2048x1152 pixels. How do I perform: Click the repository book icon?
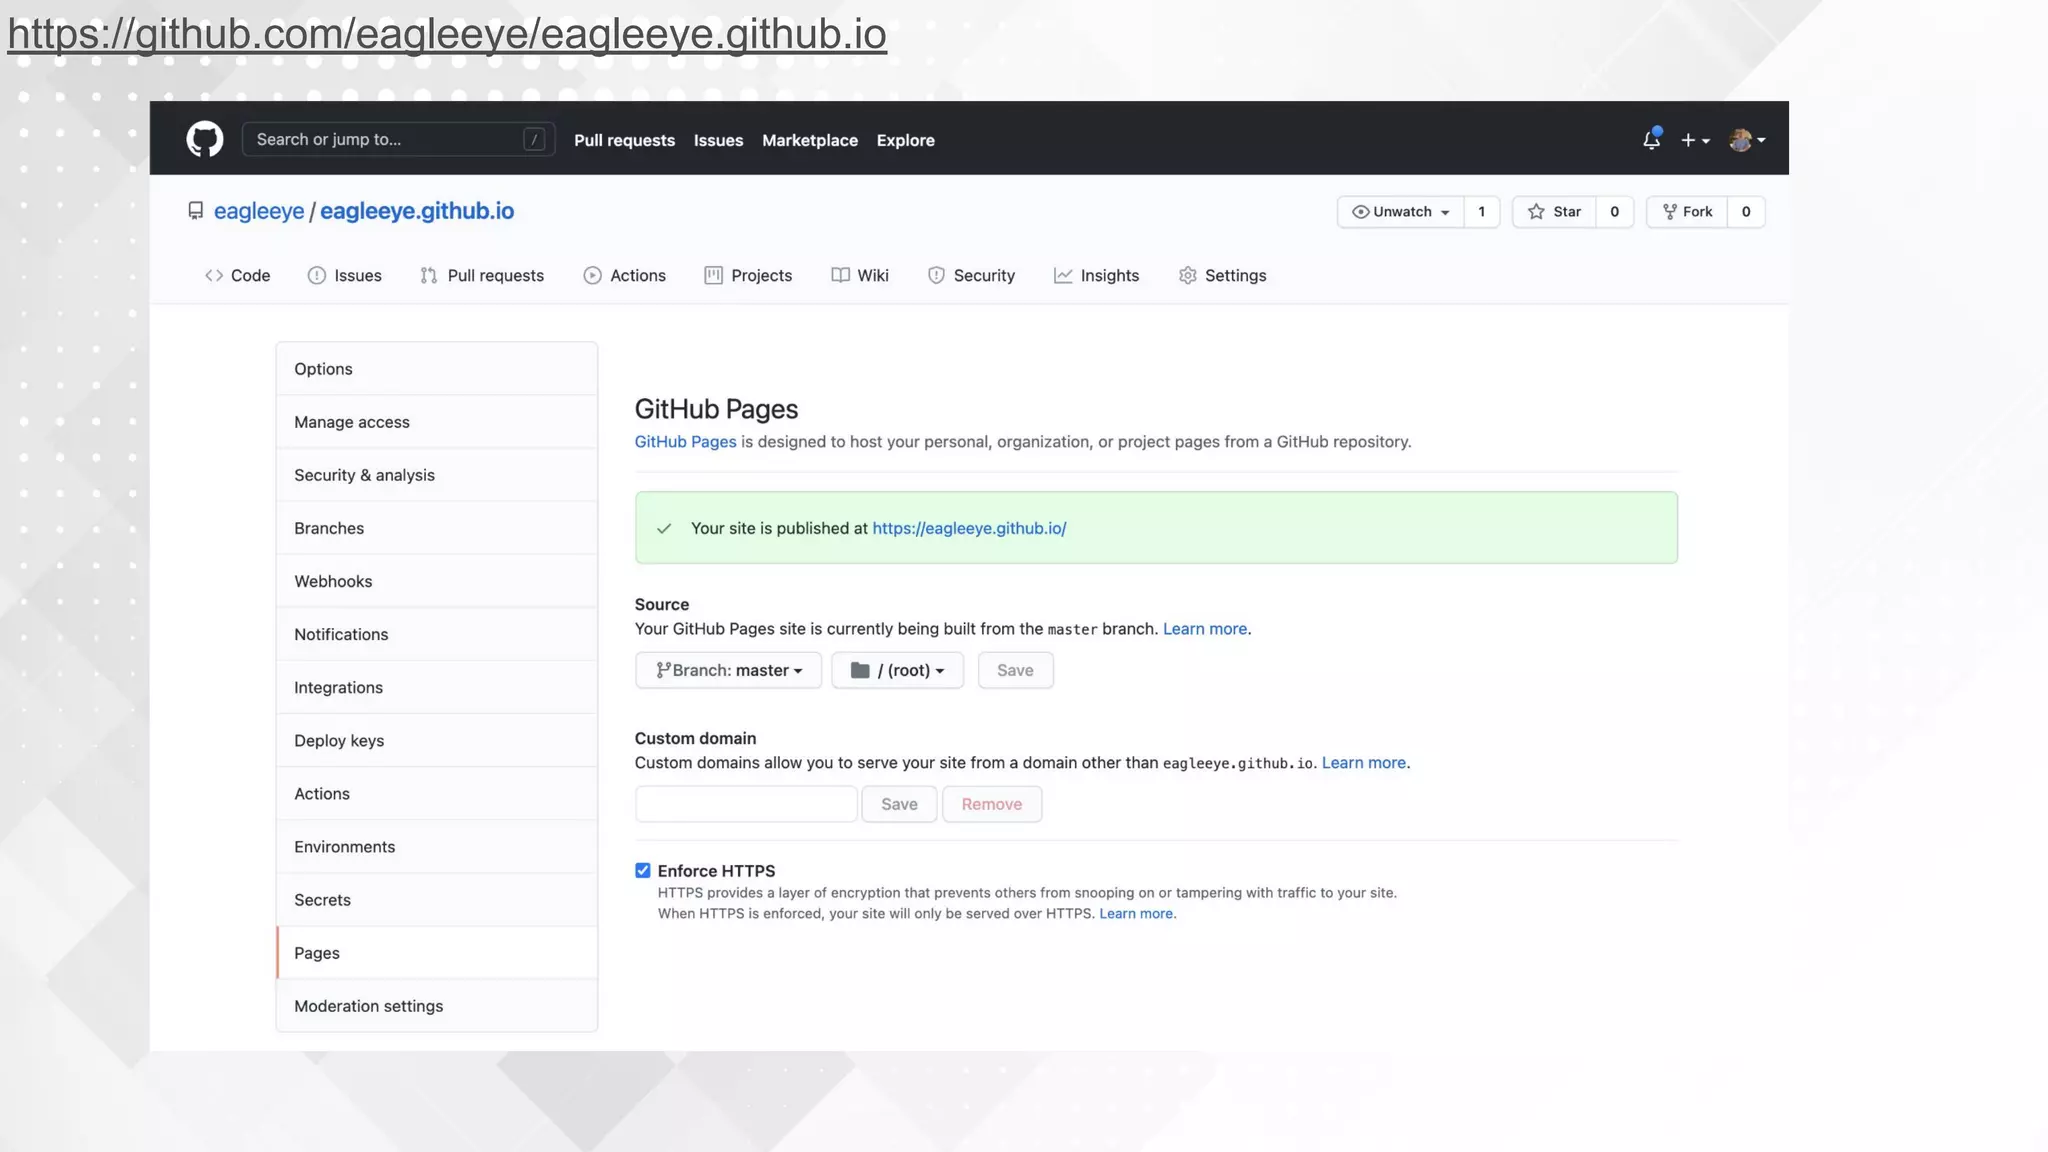pyautogui.click(x=195, y=211)
